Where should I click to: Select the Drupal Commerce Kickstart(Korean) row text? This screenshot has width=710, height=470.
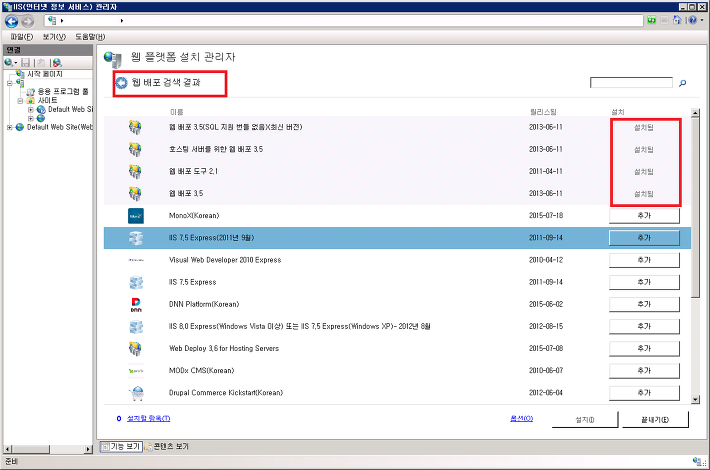click(225, 393)
